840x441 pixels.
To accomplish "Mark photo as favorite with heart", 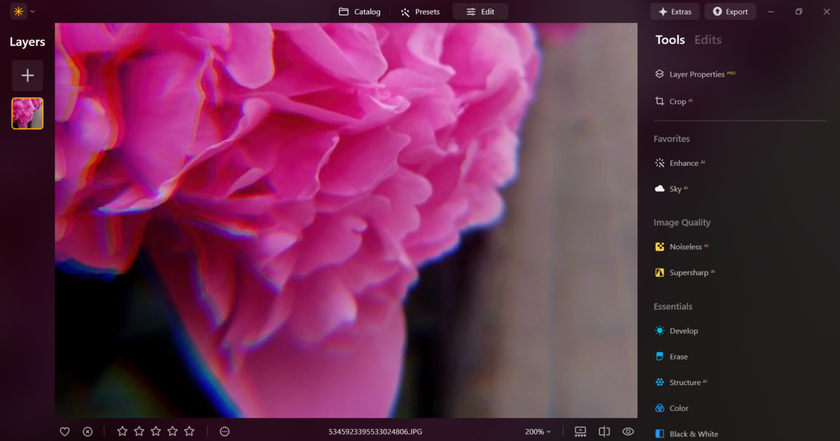I will point(65,432).
